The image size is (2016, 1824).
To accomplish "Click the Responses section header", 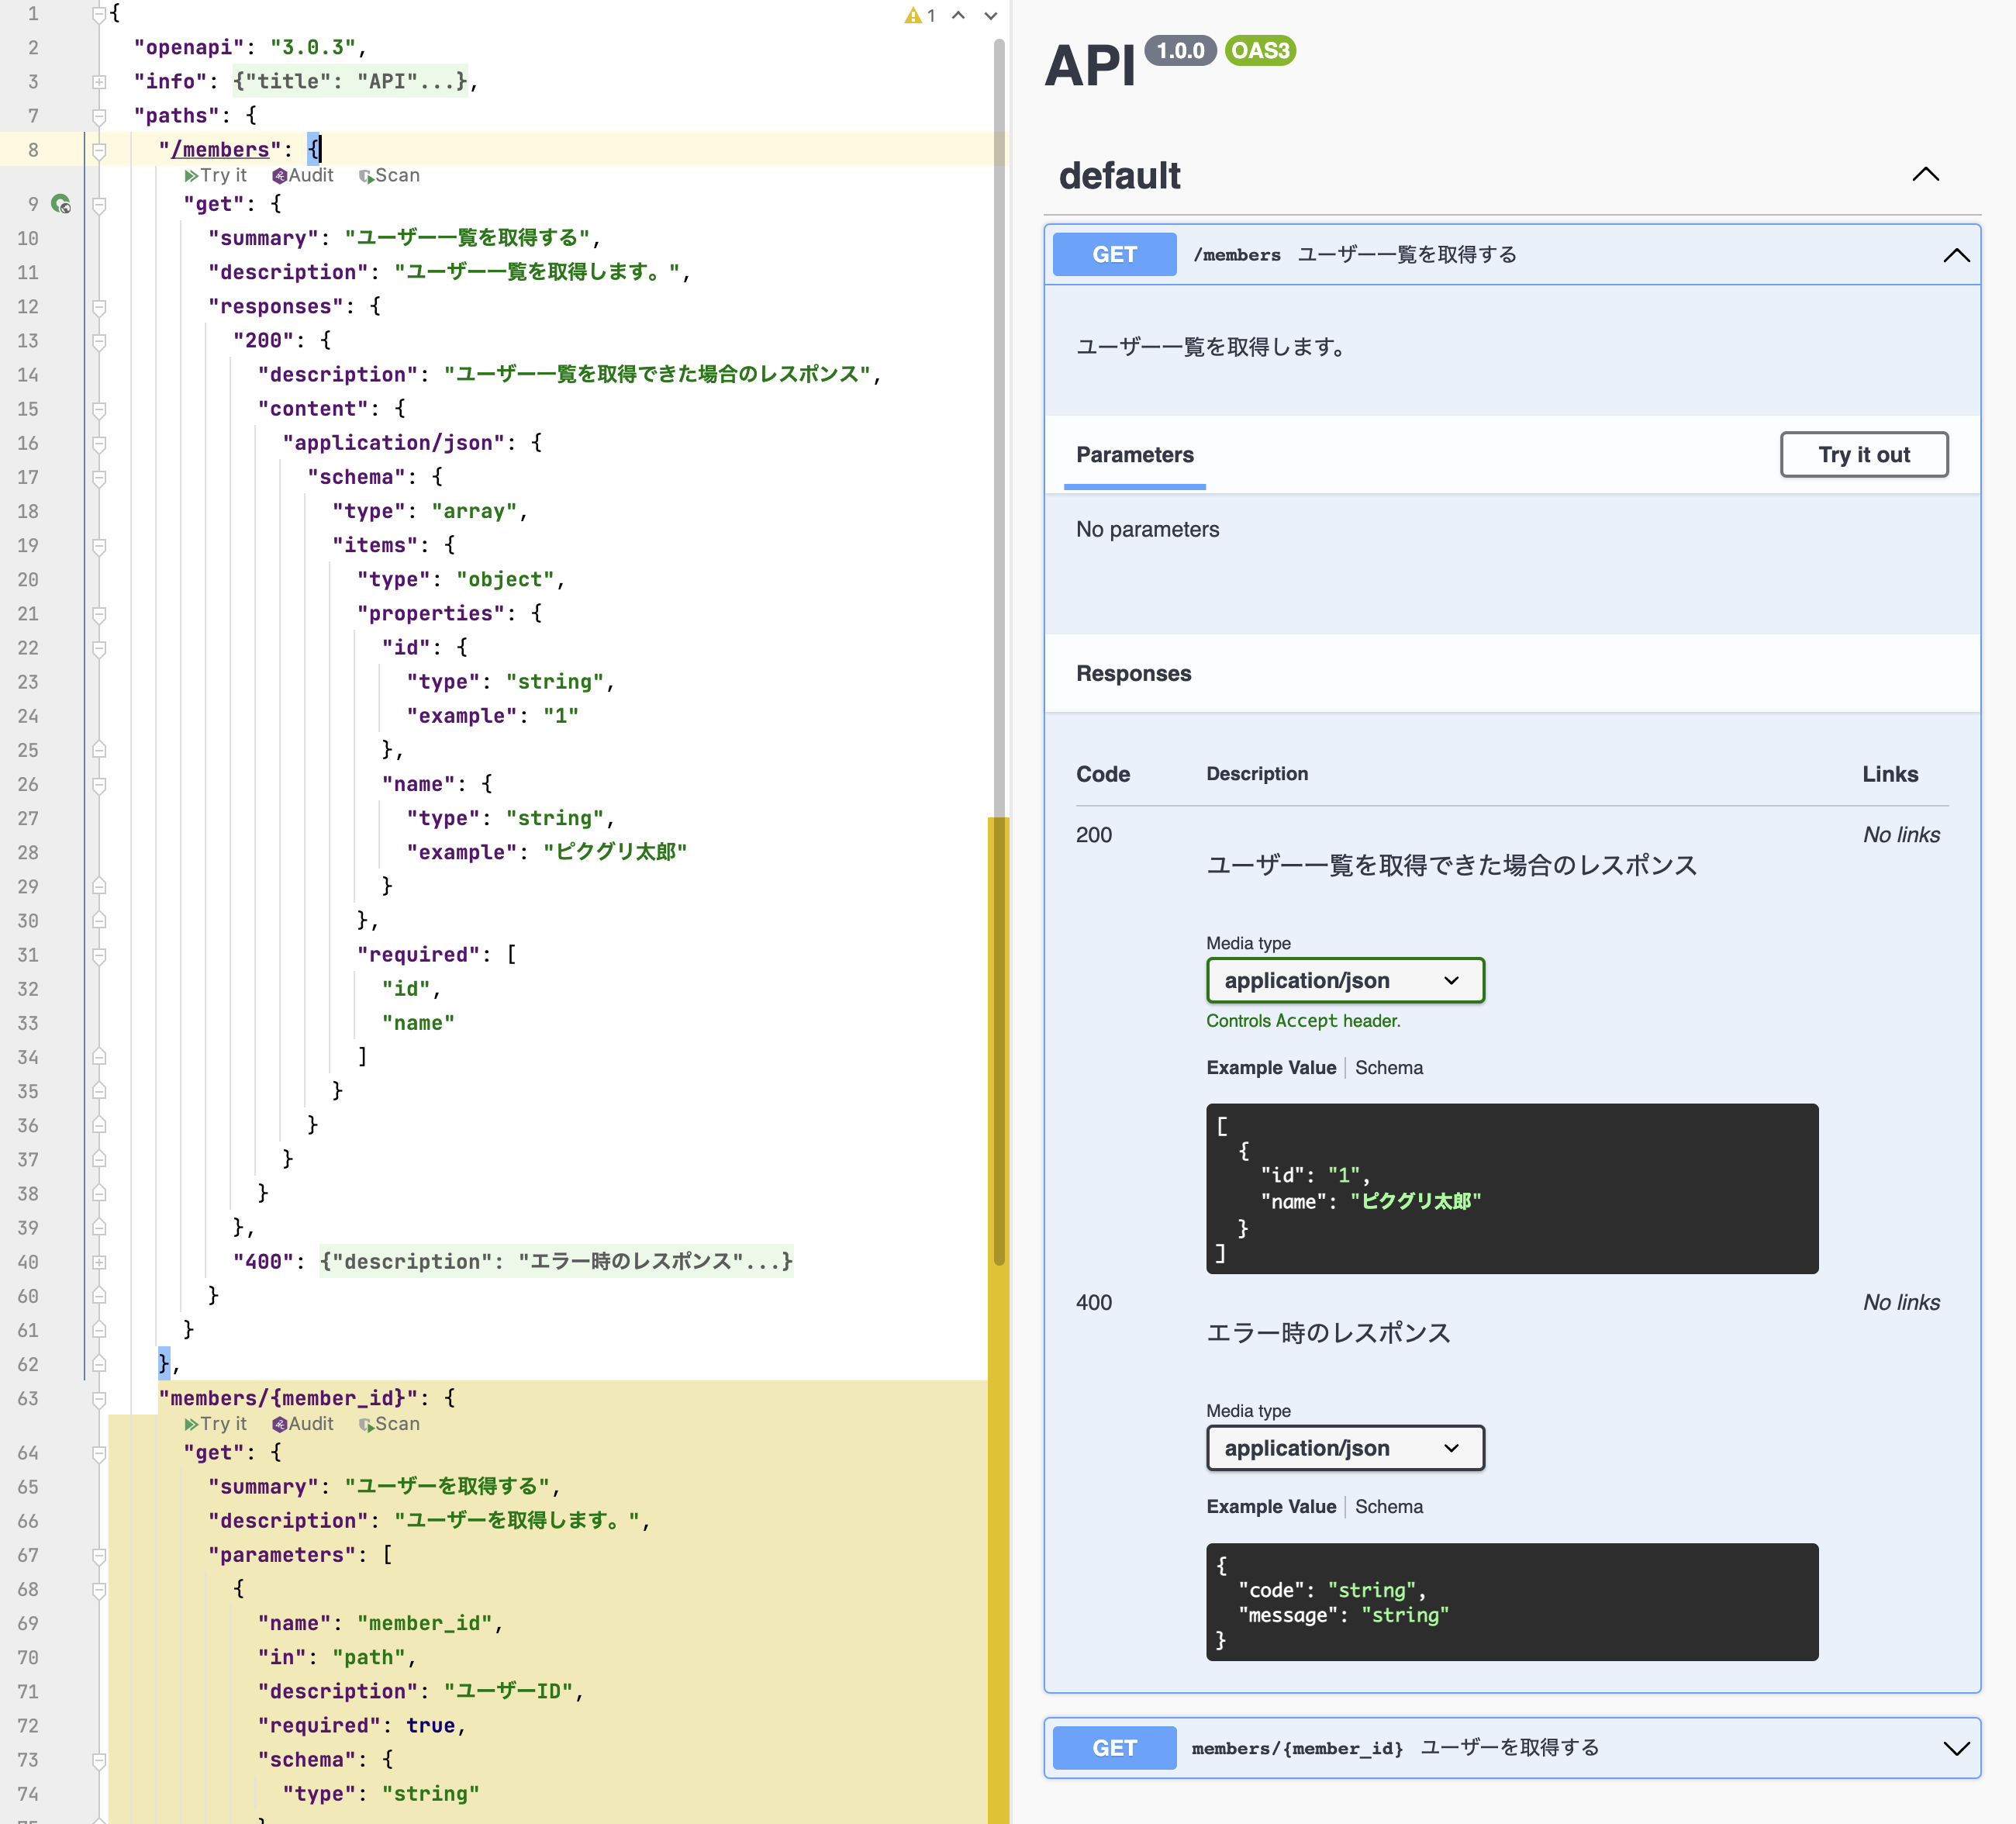I will pyautogui.click(x=1133, y=674).
